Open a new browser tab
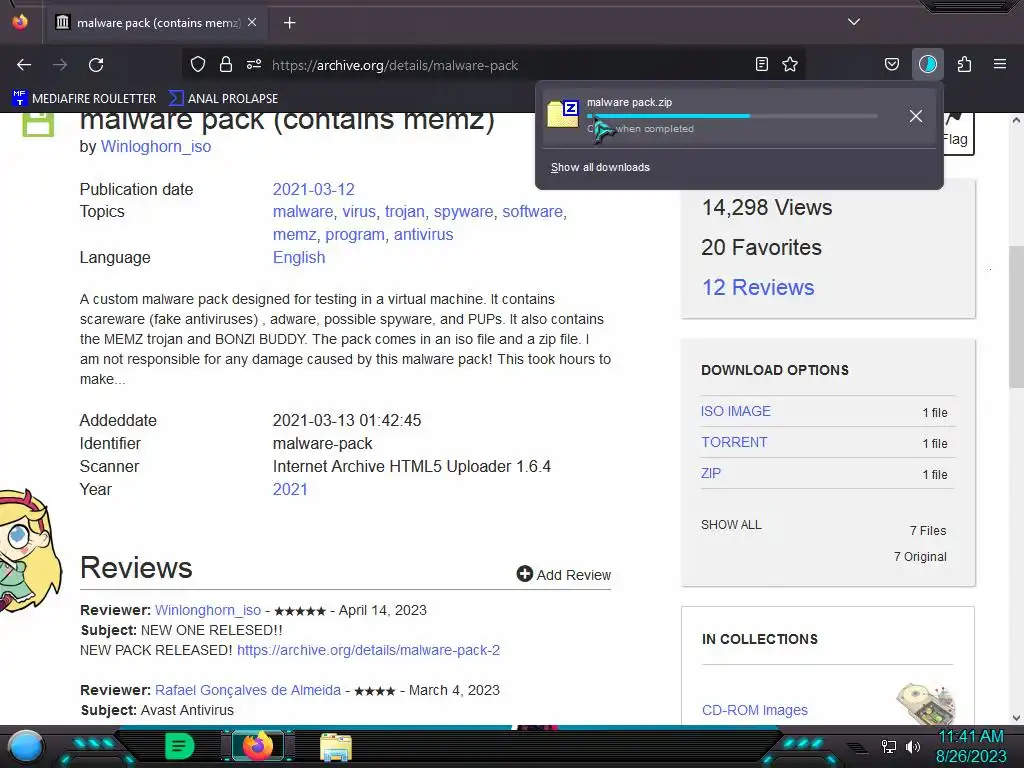The image size is (1024, 768). point(289,23)
